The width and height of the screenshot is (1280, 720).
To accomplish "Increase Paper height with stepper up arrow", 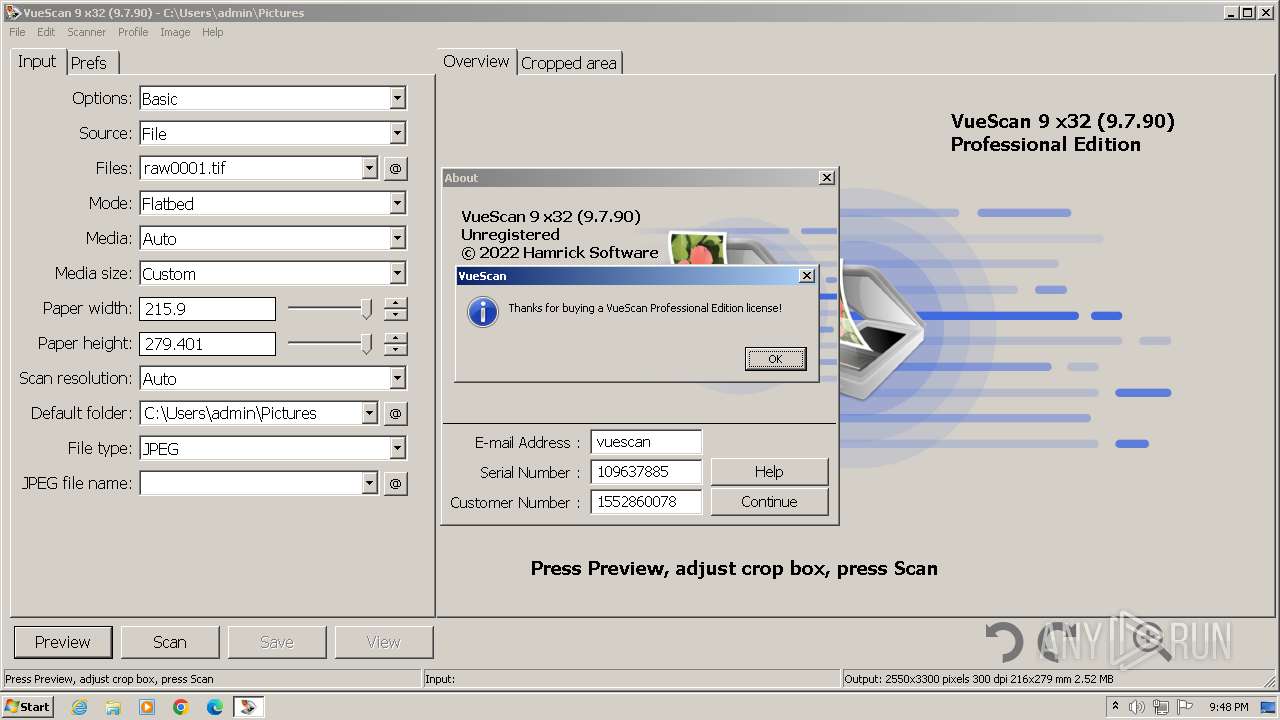I will [396, 338].
